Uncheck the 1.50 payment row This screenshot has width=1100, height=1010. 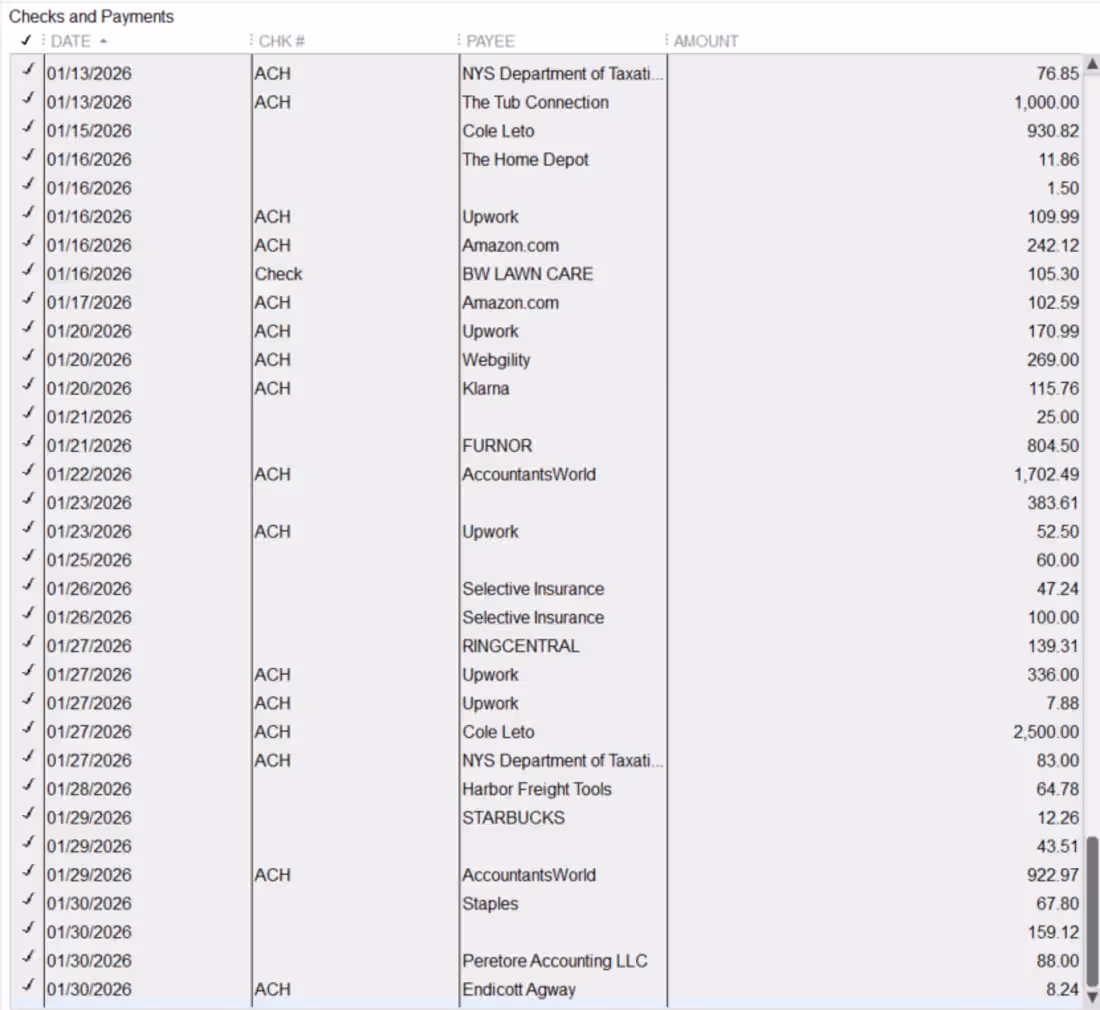(28, 184)
